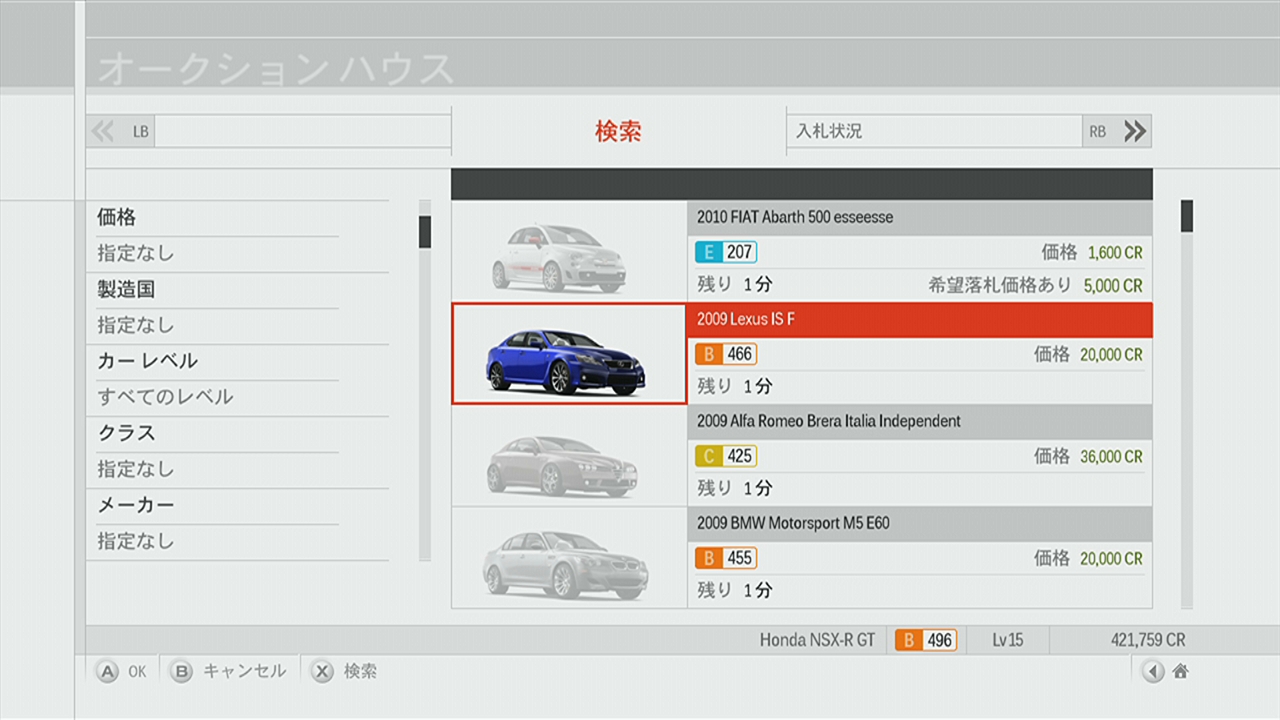Select the BMW M5 E60 thumbnail

(569, 558)
